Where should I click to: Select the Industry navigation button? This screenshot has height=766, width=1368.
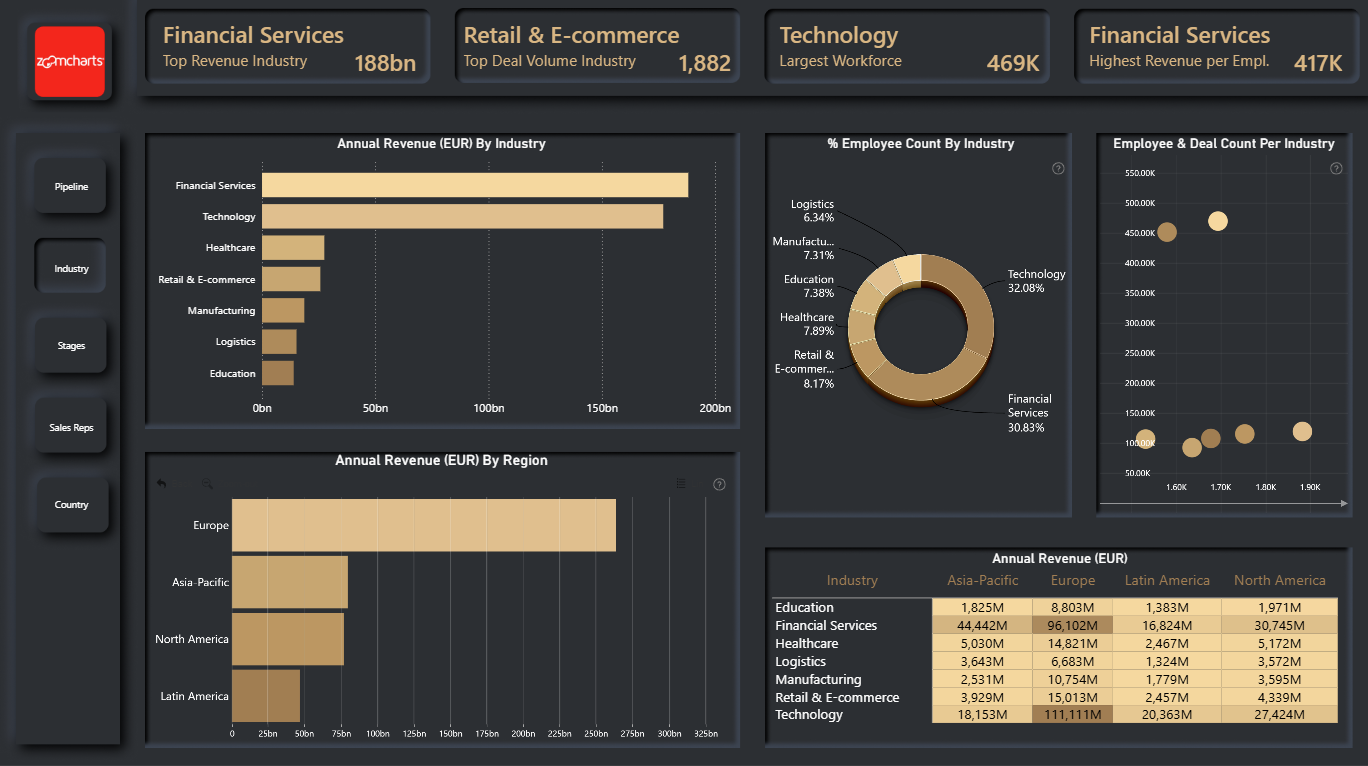pos(71,269)
